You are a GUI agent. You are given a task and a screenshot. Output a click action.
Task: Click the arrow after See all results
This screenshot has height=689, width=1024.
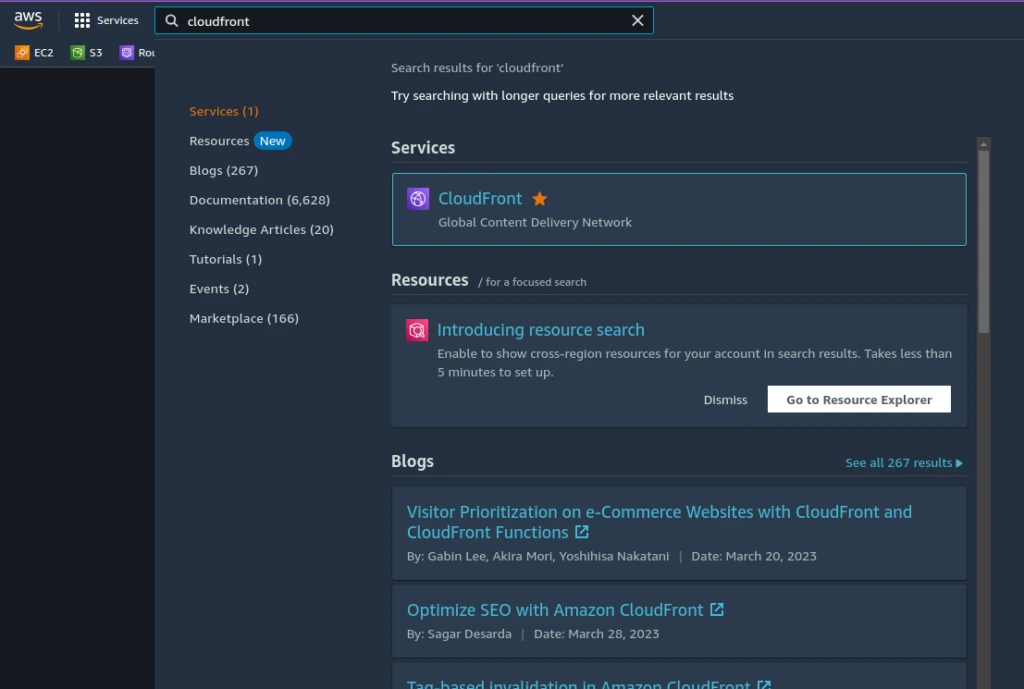[959, 463]
